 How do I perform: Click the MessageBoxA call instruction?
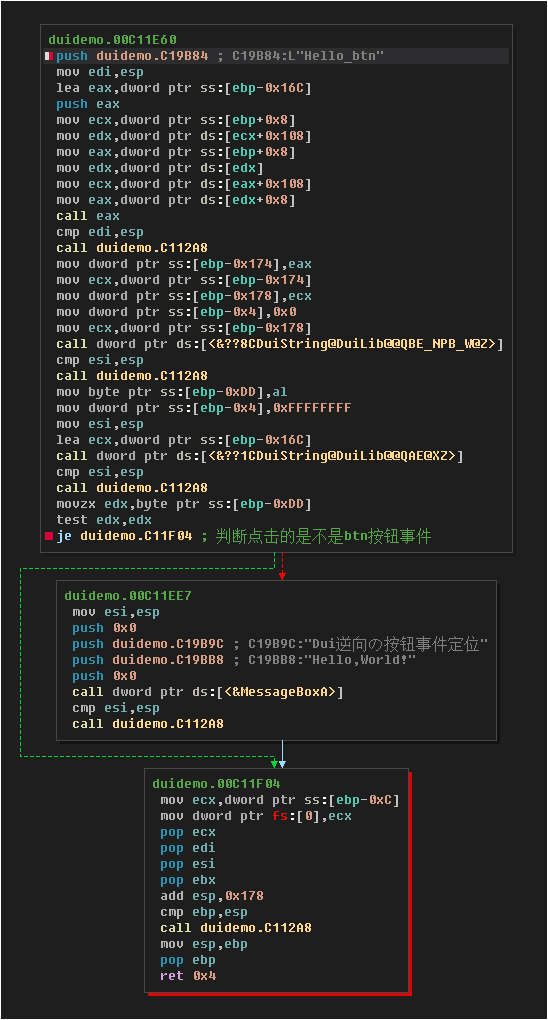point(208,692)
